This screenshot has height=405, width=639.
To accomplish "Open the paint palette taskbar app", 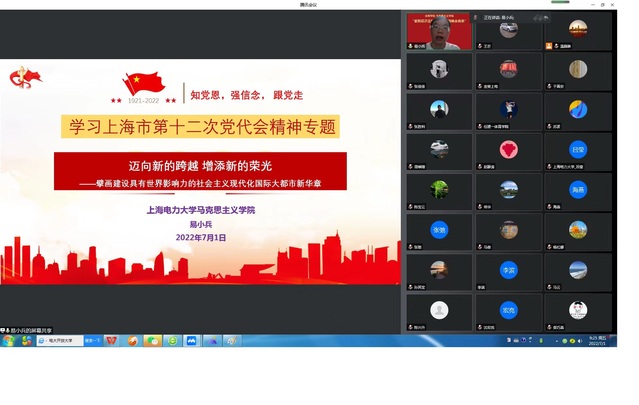I will 232,341.
